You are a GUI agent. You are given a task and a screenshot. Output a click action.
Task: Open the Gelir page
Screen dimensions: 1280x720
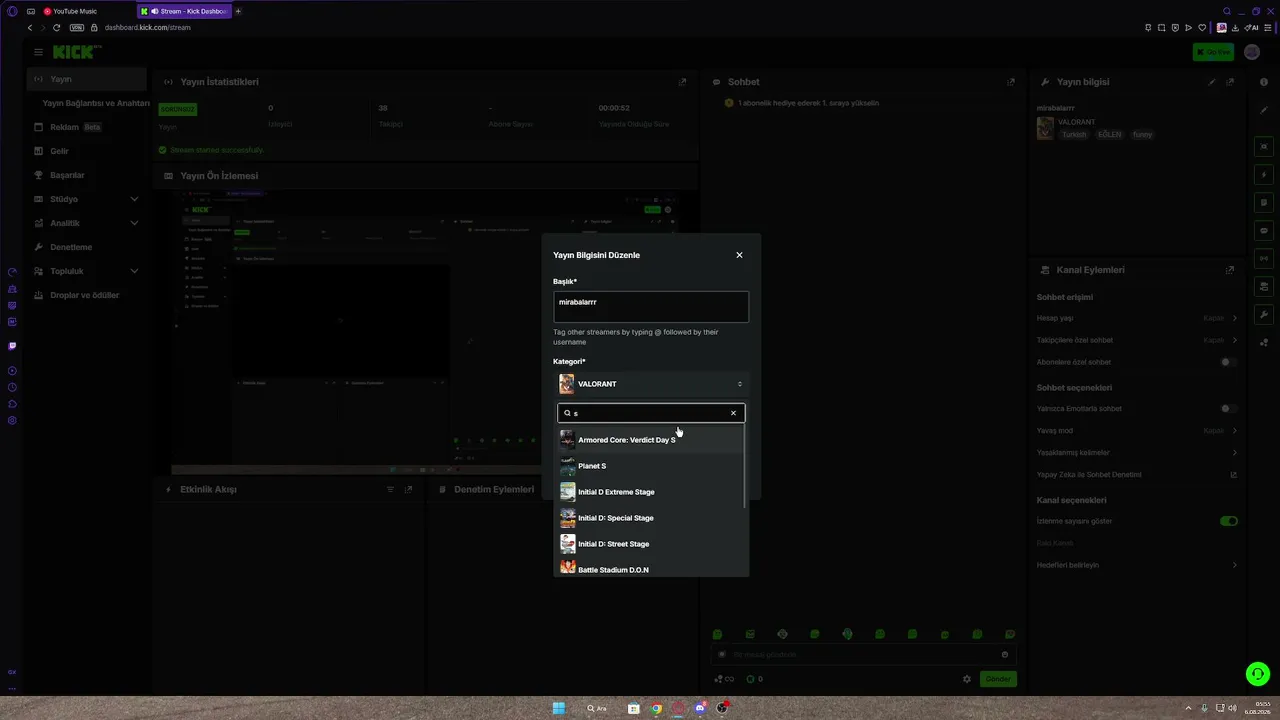(88, 151)
